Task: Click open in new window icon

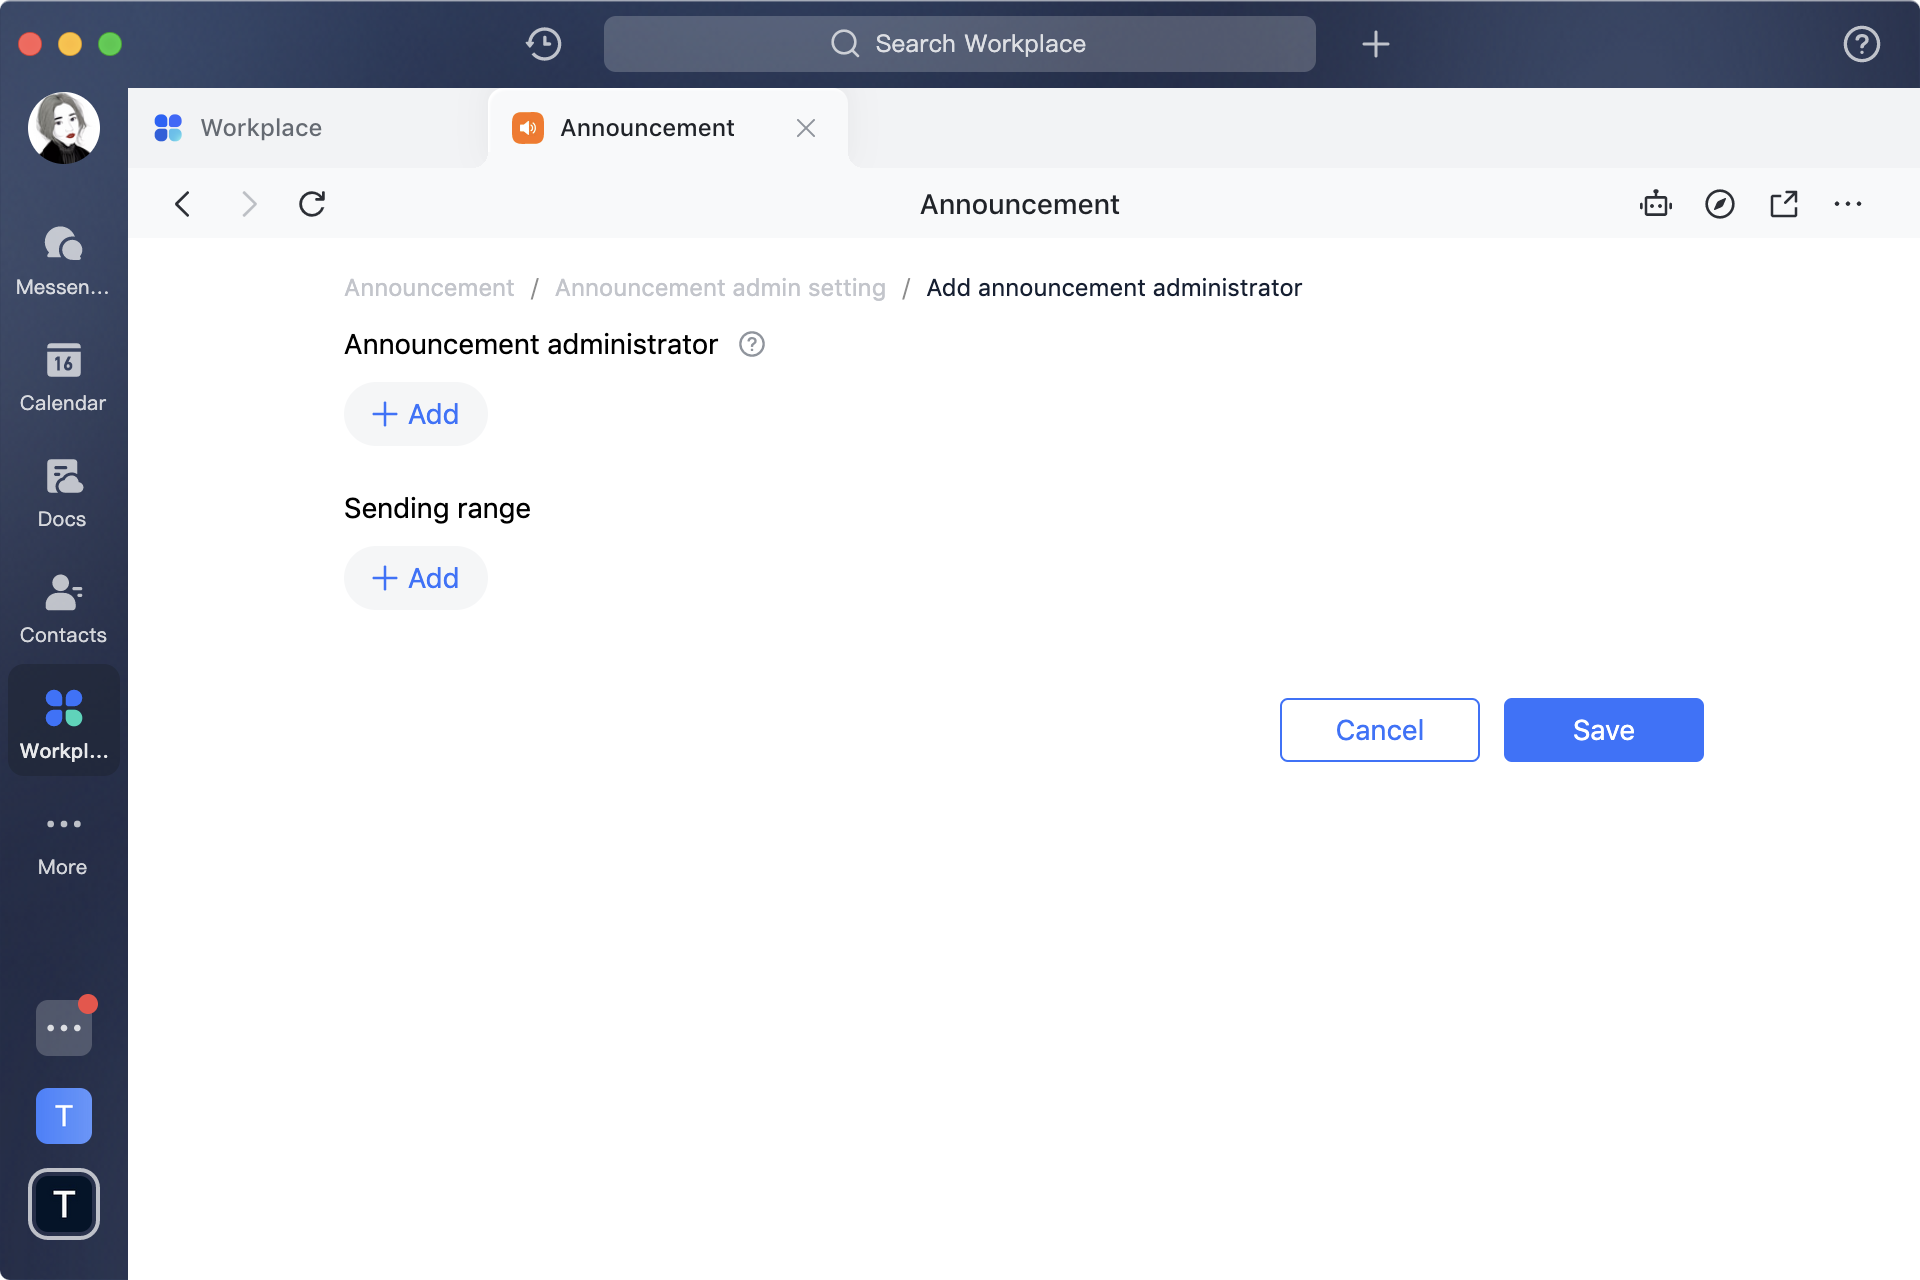Action: click(1784, 204)
